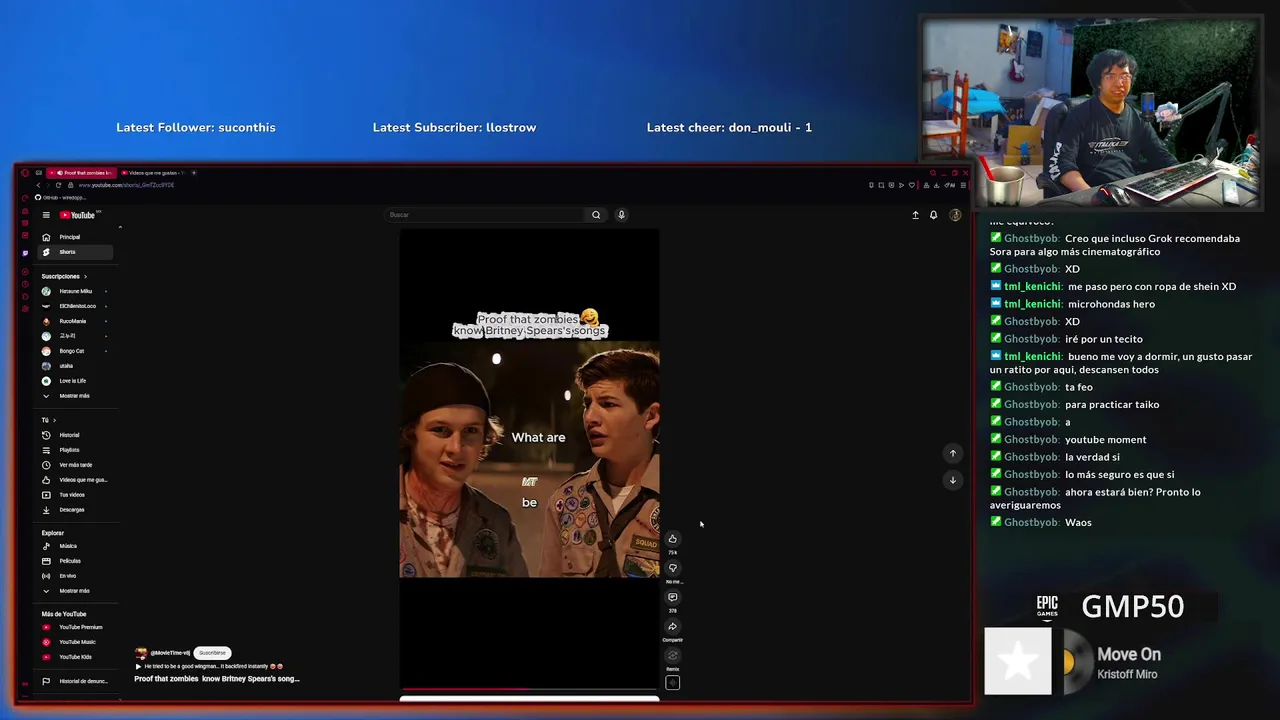
Task: Click the browser address bar URL
Action: point(126,185)
